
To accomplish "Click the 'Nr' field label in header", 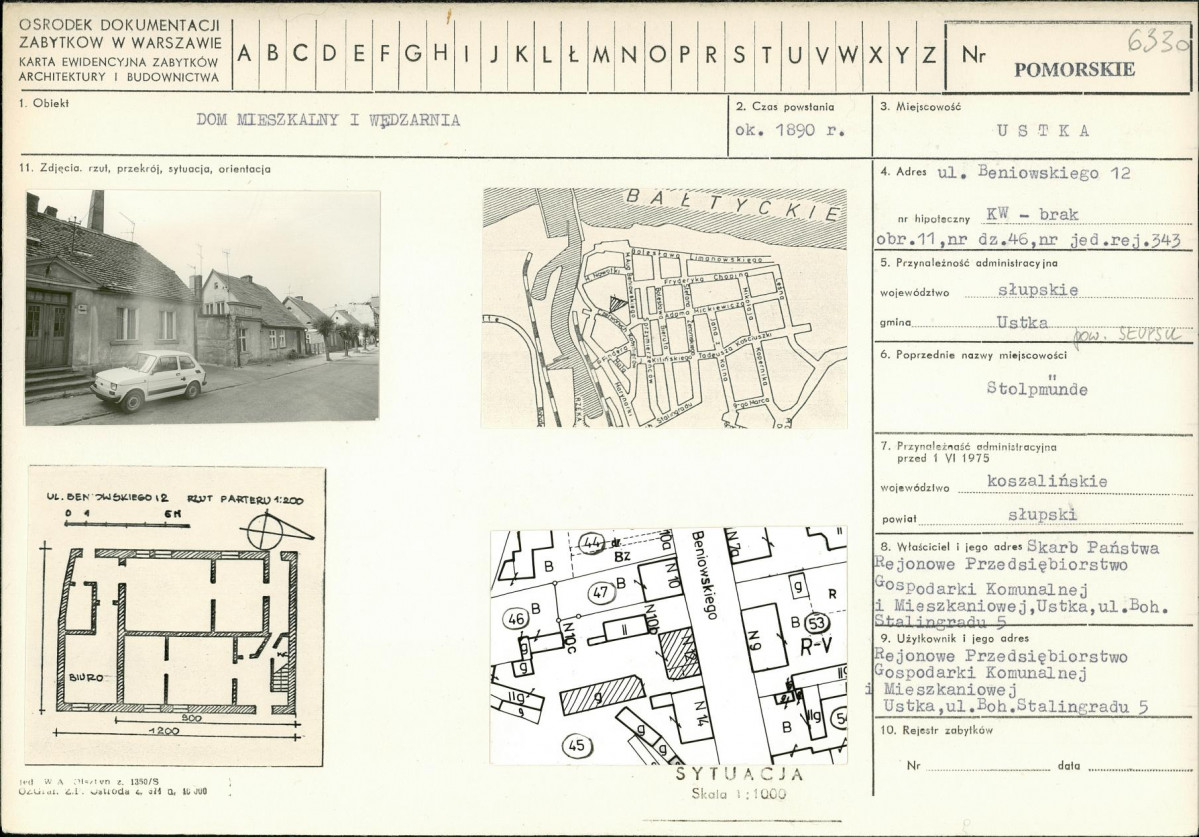I will 973,55.
